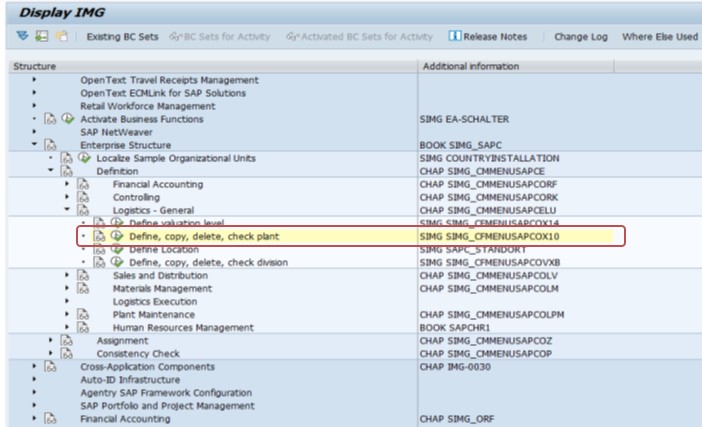Collapse the Definition node
The image size is (702, 427).
pos(51,171)
